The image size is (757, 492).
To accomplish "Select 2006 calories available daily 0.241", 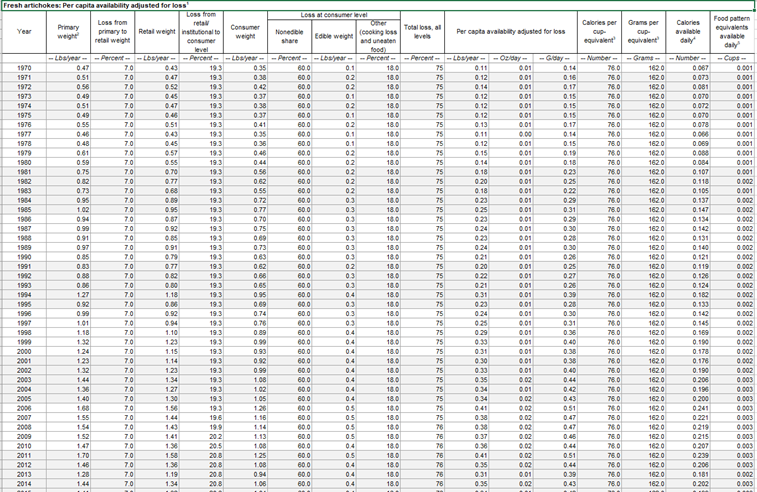I will [x=688, y=408].
